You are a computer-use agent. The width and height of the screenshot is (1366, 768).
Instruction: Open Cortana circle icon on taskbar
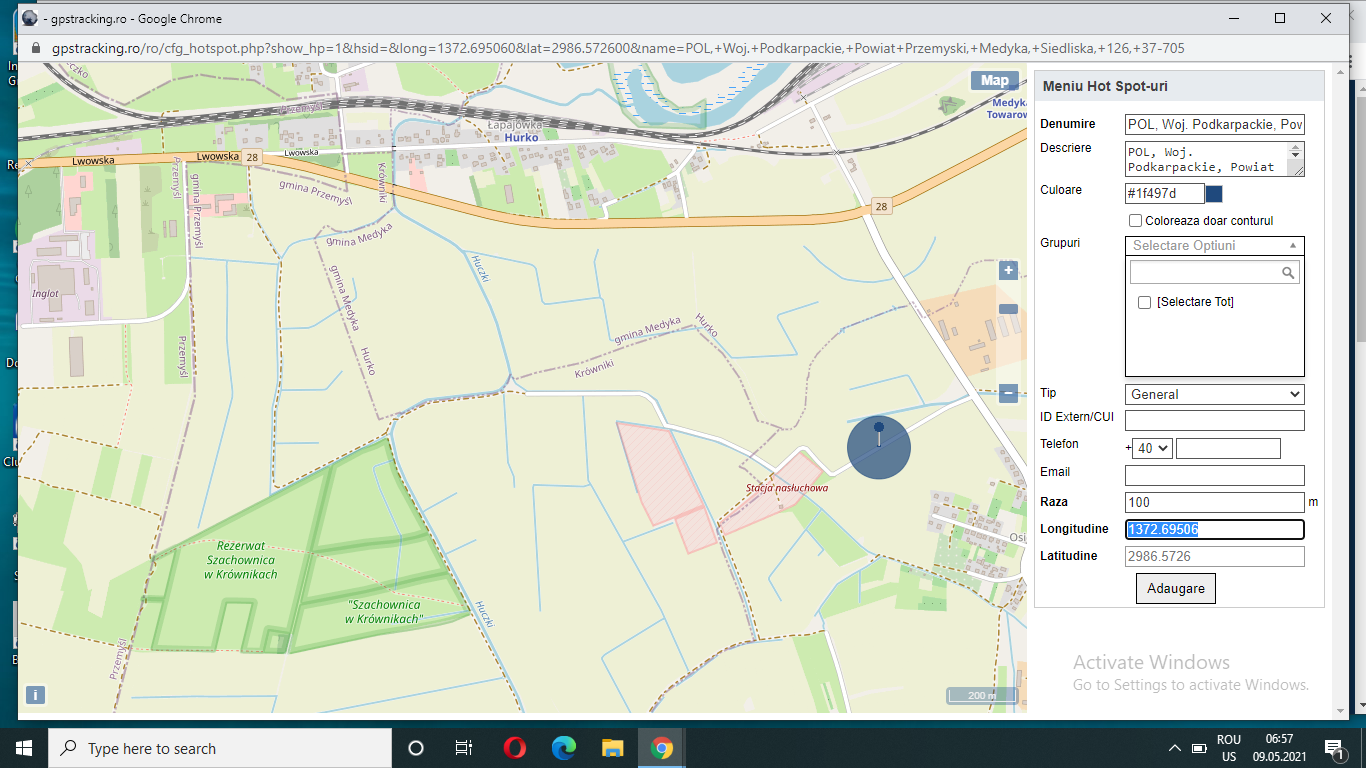416,748
